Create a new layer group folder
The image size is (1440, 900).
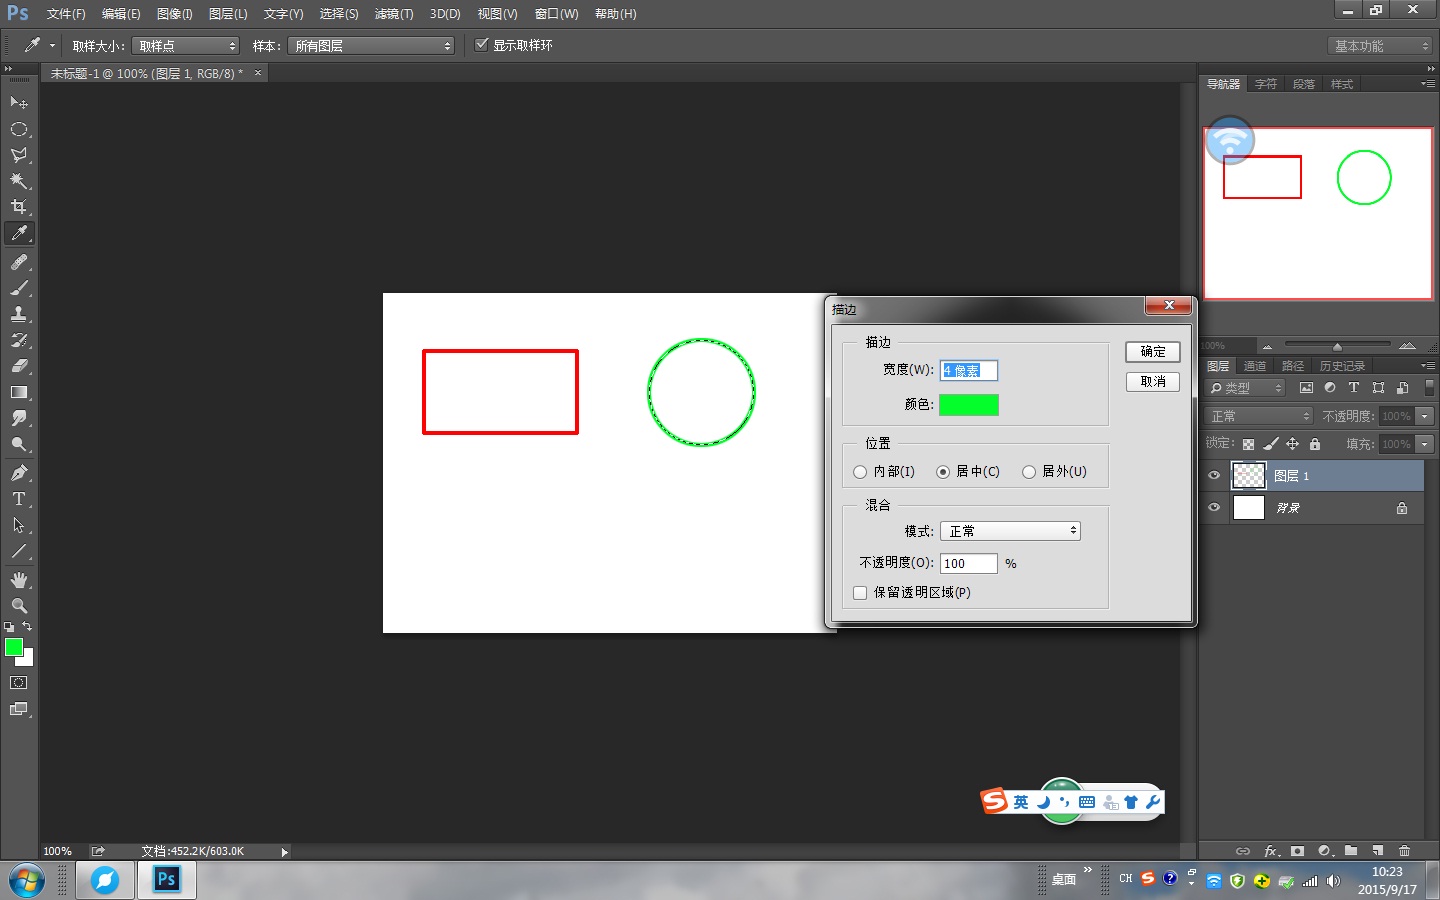click(1351, 851)
